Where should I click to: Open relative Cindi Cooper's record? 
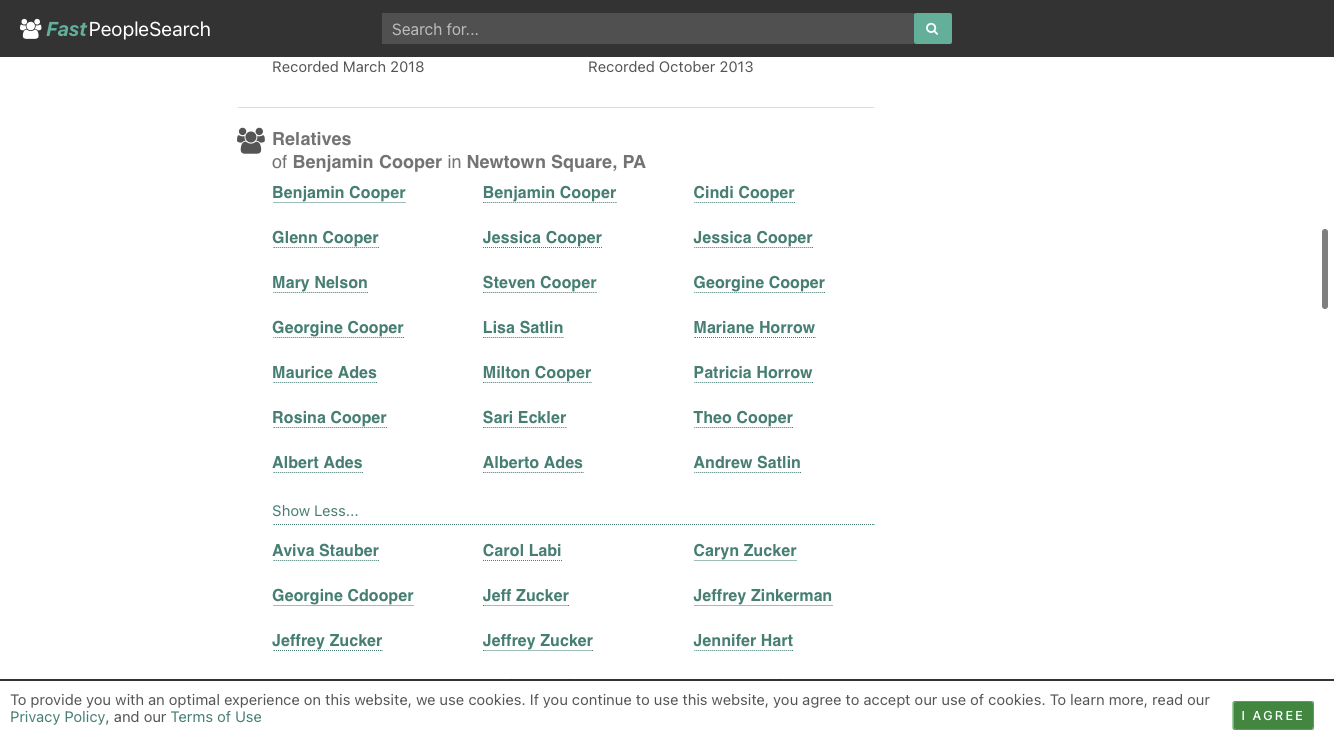coord(744,193)
